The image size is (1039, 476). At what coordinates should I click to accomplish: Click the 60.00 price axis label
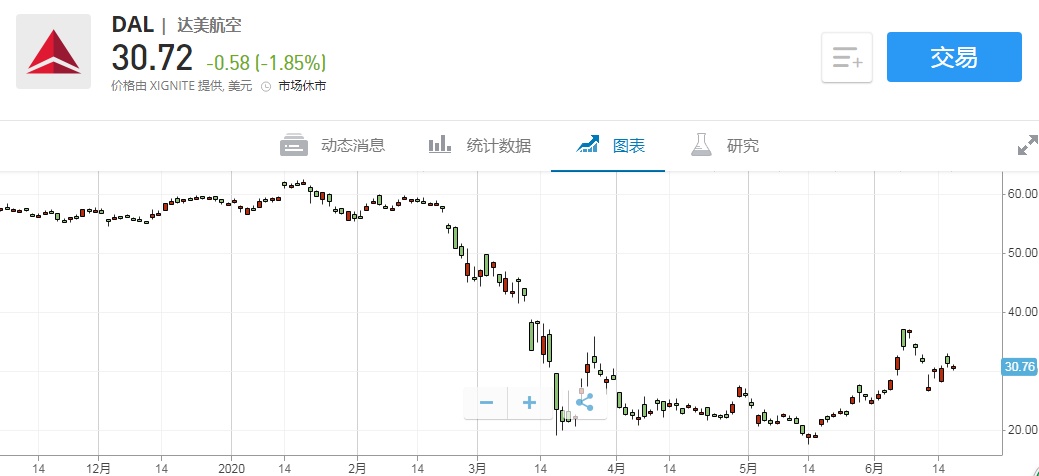tap(1020, 193)
